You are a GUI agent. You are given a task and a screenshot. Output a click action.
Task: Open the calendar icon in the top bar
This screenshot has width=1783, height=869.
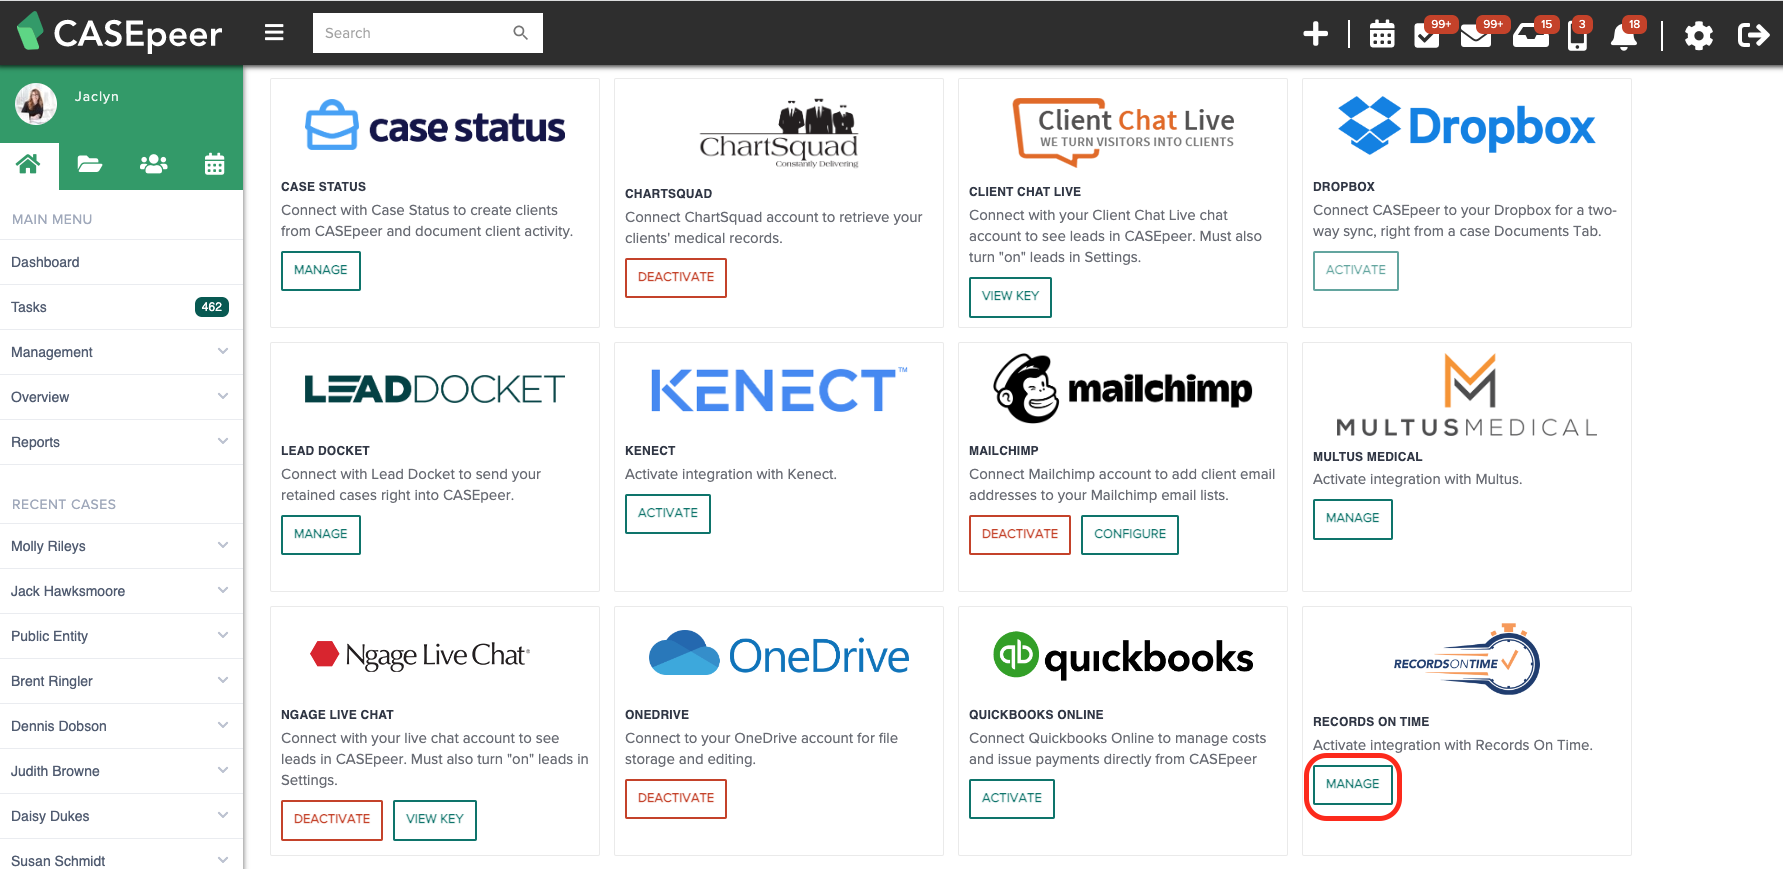[x=1382, y=35]
